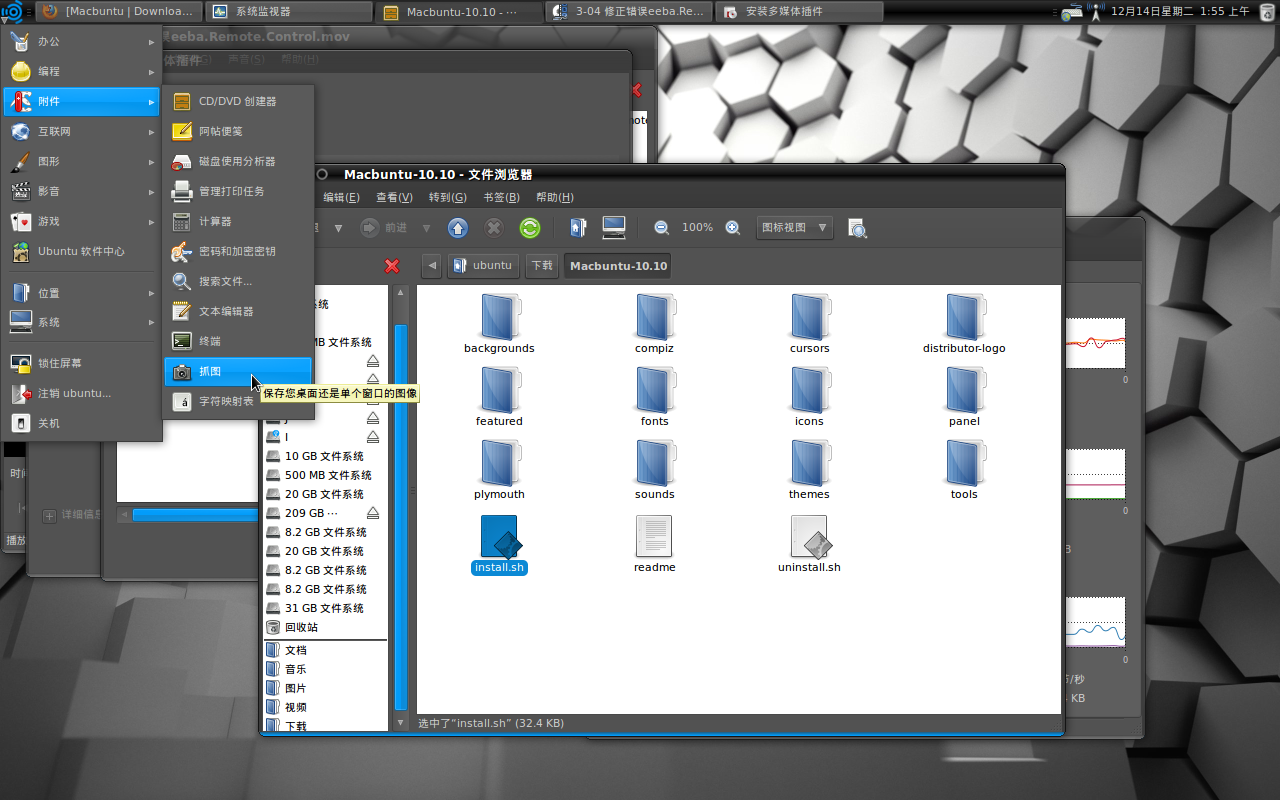Open 密码和加密密钥 passwords and keys
This screenshot has width=1280, height=800.
pyautogui.click(x=238, y=251)
